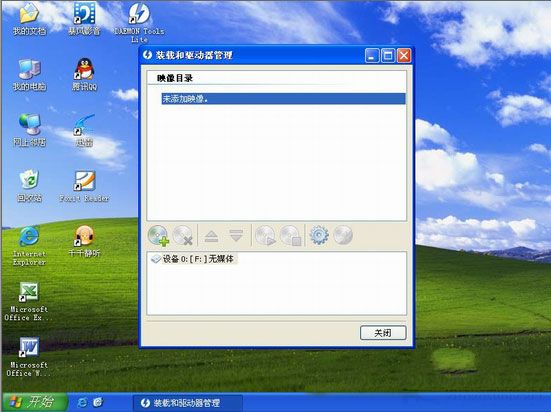The height and width of the screenshot is (412, 551).
Task: Select the 腾讯QQ desktop icon
Action: pyautogui.click(x=84, y=75)
